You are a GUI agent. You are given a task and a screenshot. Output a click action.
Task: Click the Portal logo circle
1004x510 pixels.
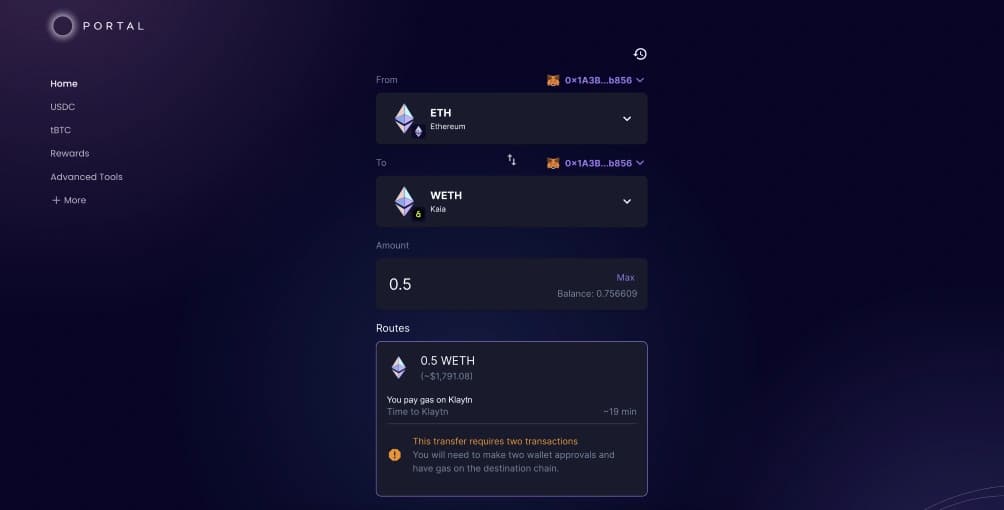coord(63,26)
